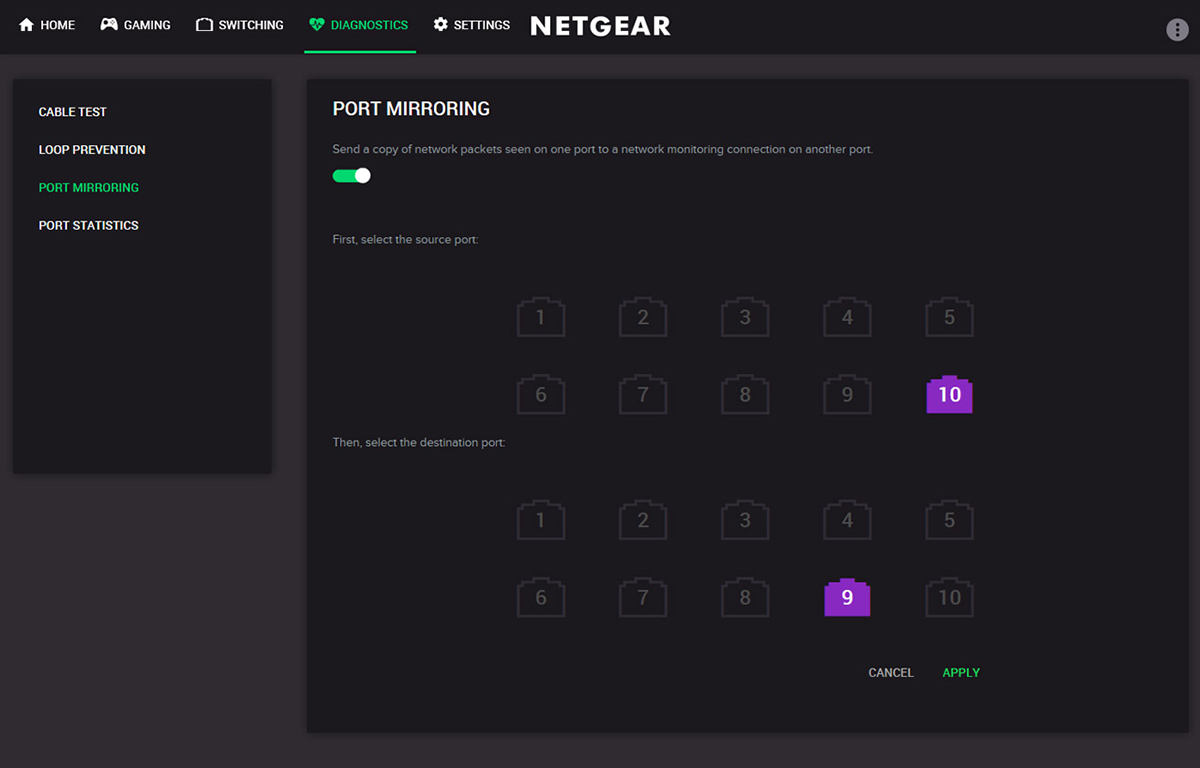Choose source port 3 icon
This screenshot has width=1200, height=768.
745,317
